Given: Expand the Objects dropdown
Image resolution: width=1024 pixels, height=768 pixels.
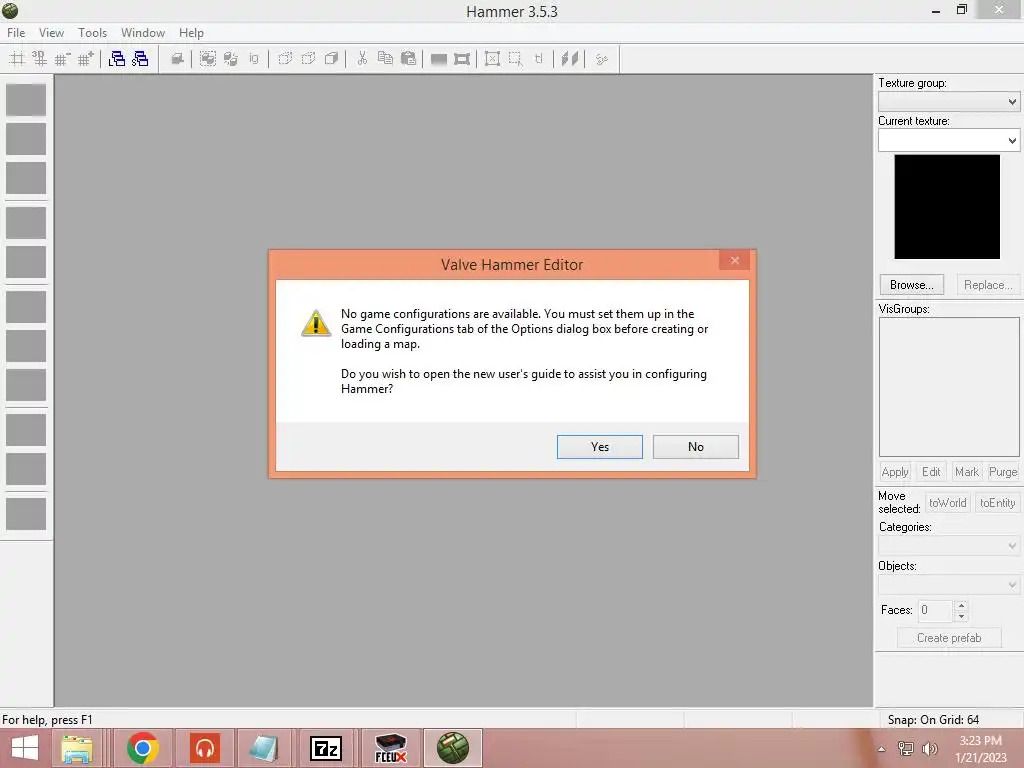Looking at the screenshot, I should tap(1012, 584).
